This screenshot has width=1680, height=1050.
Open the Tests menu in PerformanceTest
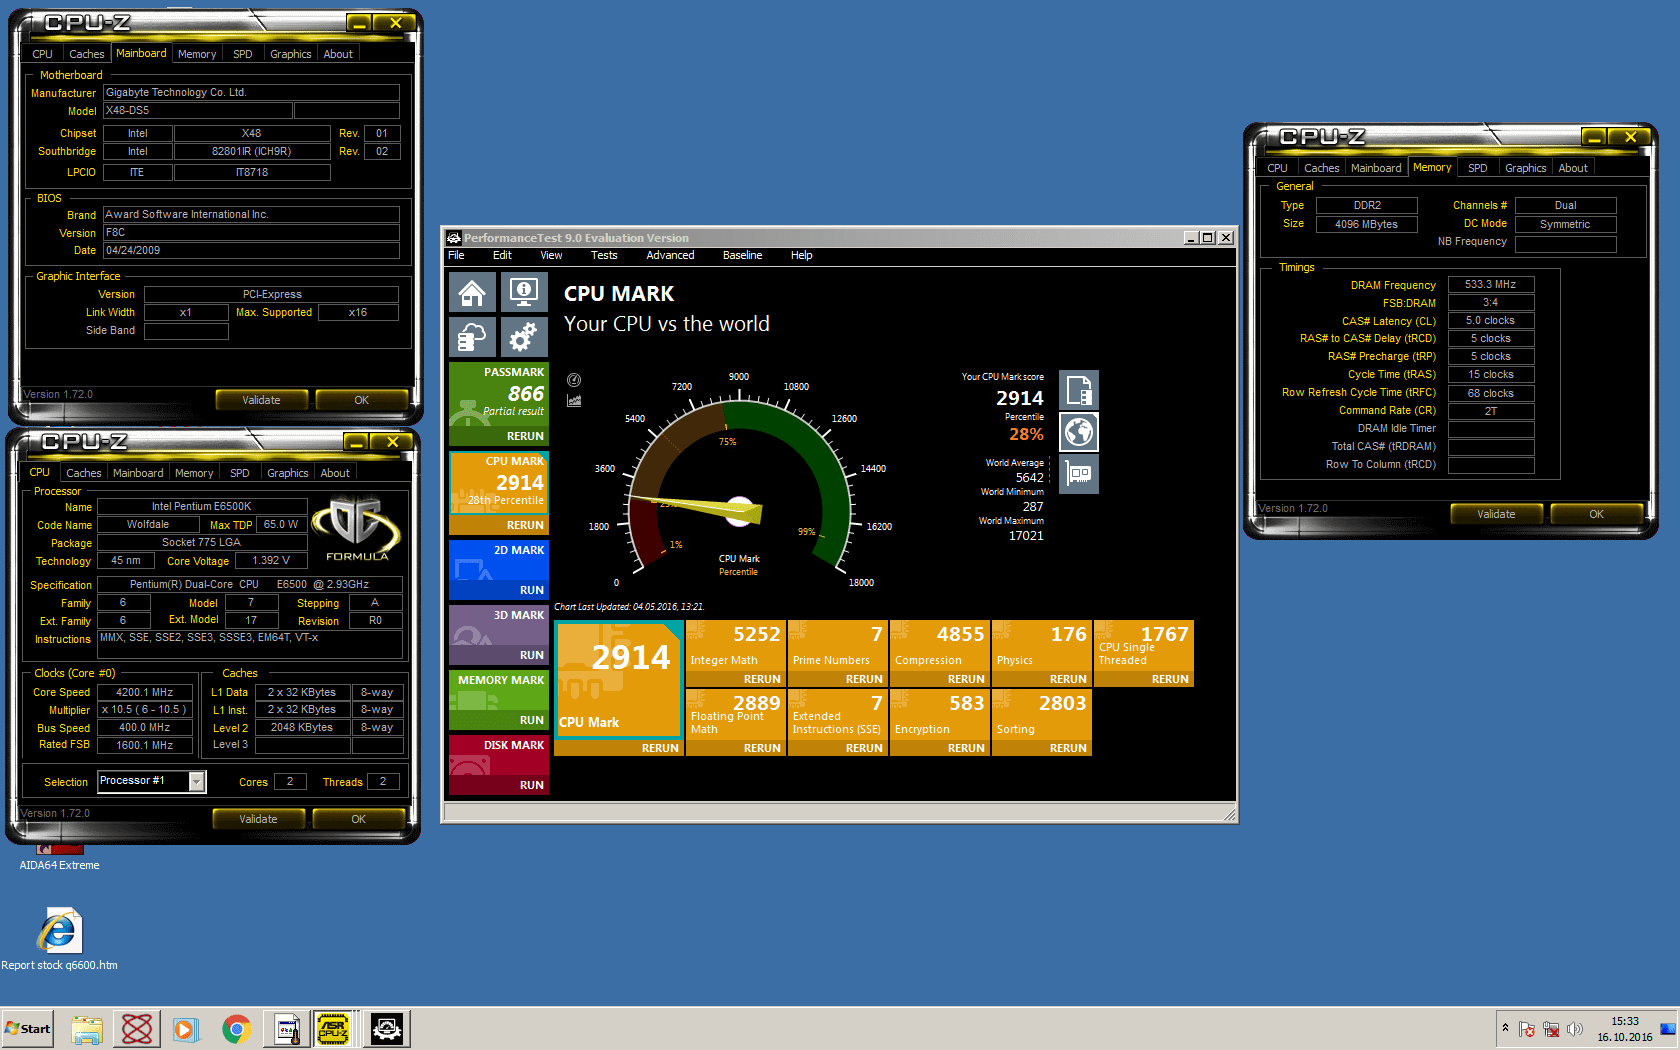coord(604,255)
